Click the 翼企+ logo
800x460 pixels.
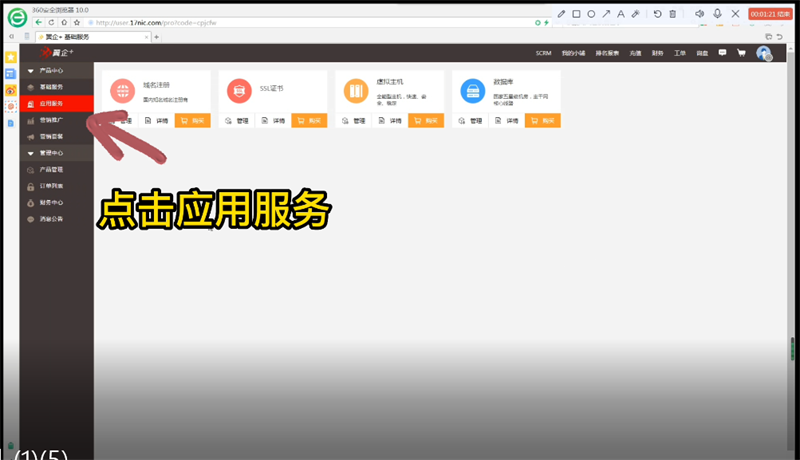point(57,53)
